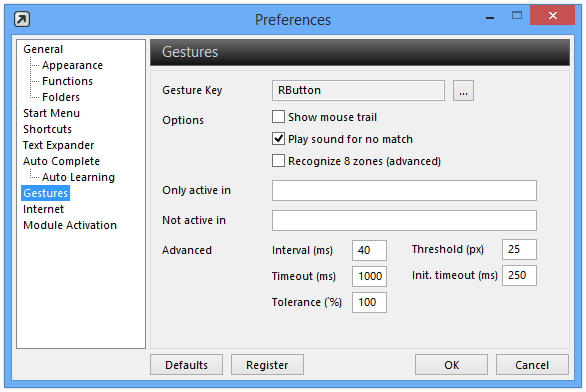Click the Tolerance (%) field
This screenshot has height=392, width=586.
point(369,302)
